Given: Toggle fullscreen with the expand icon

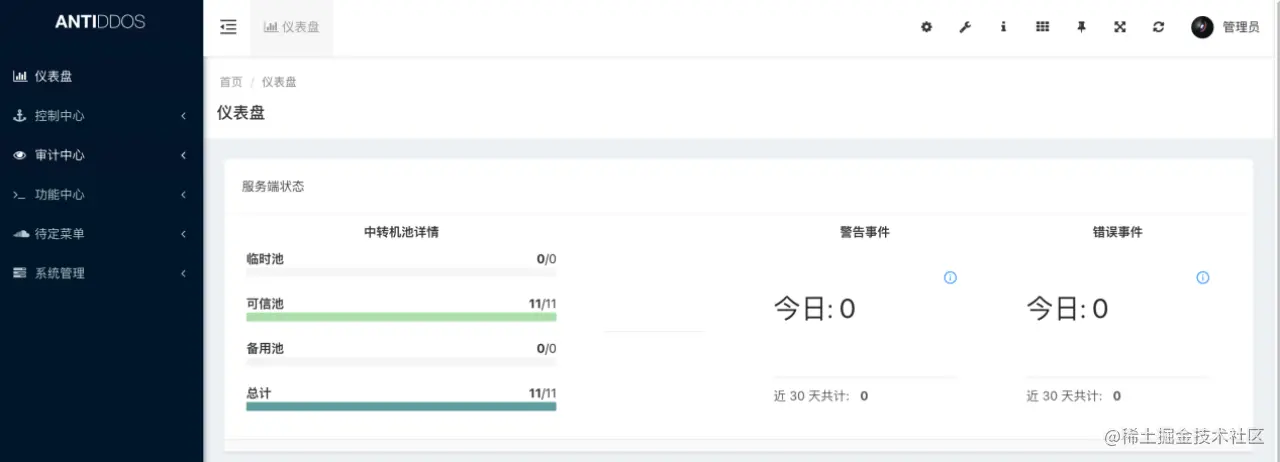Looking at the screenshot, I should [1120, 28].
